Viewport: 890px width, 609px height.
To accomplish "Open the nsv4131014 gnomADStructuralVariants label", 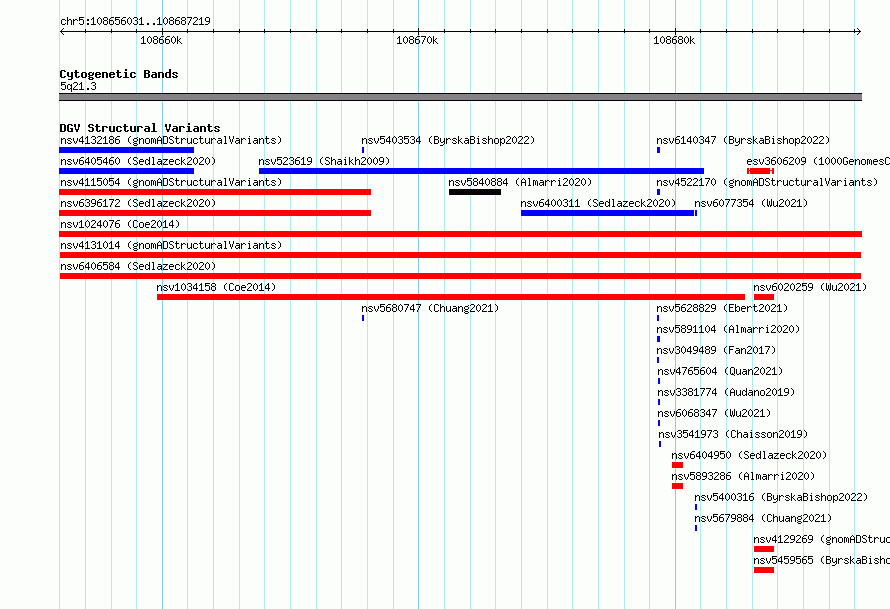I will 171,245.
